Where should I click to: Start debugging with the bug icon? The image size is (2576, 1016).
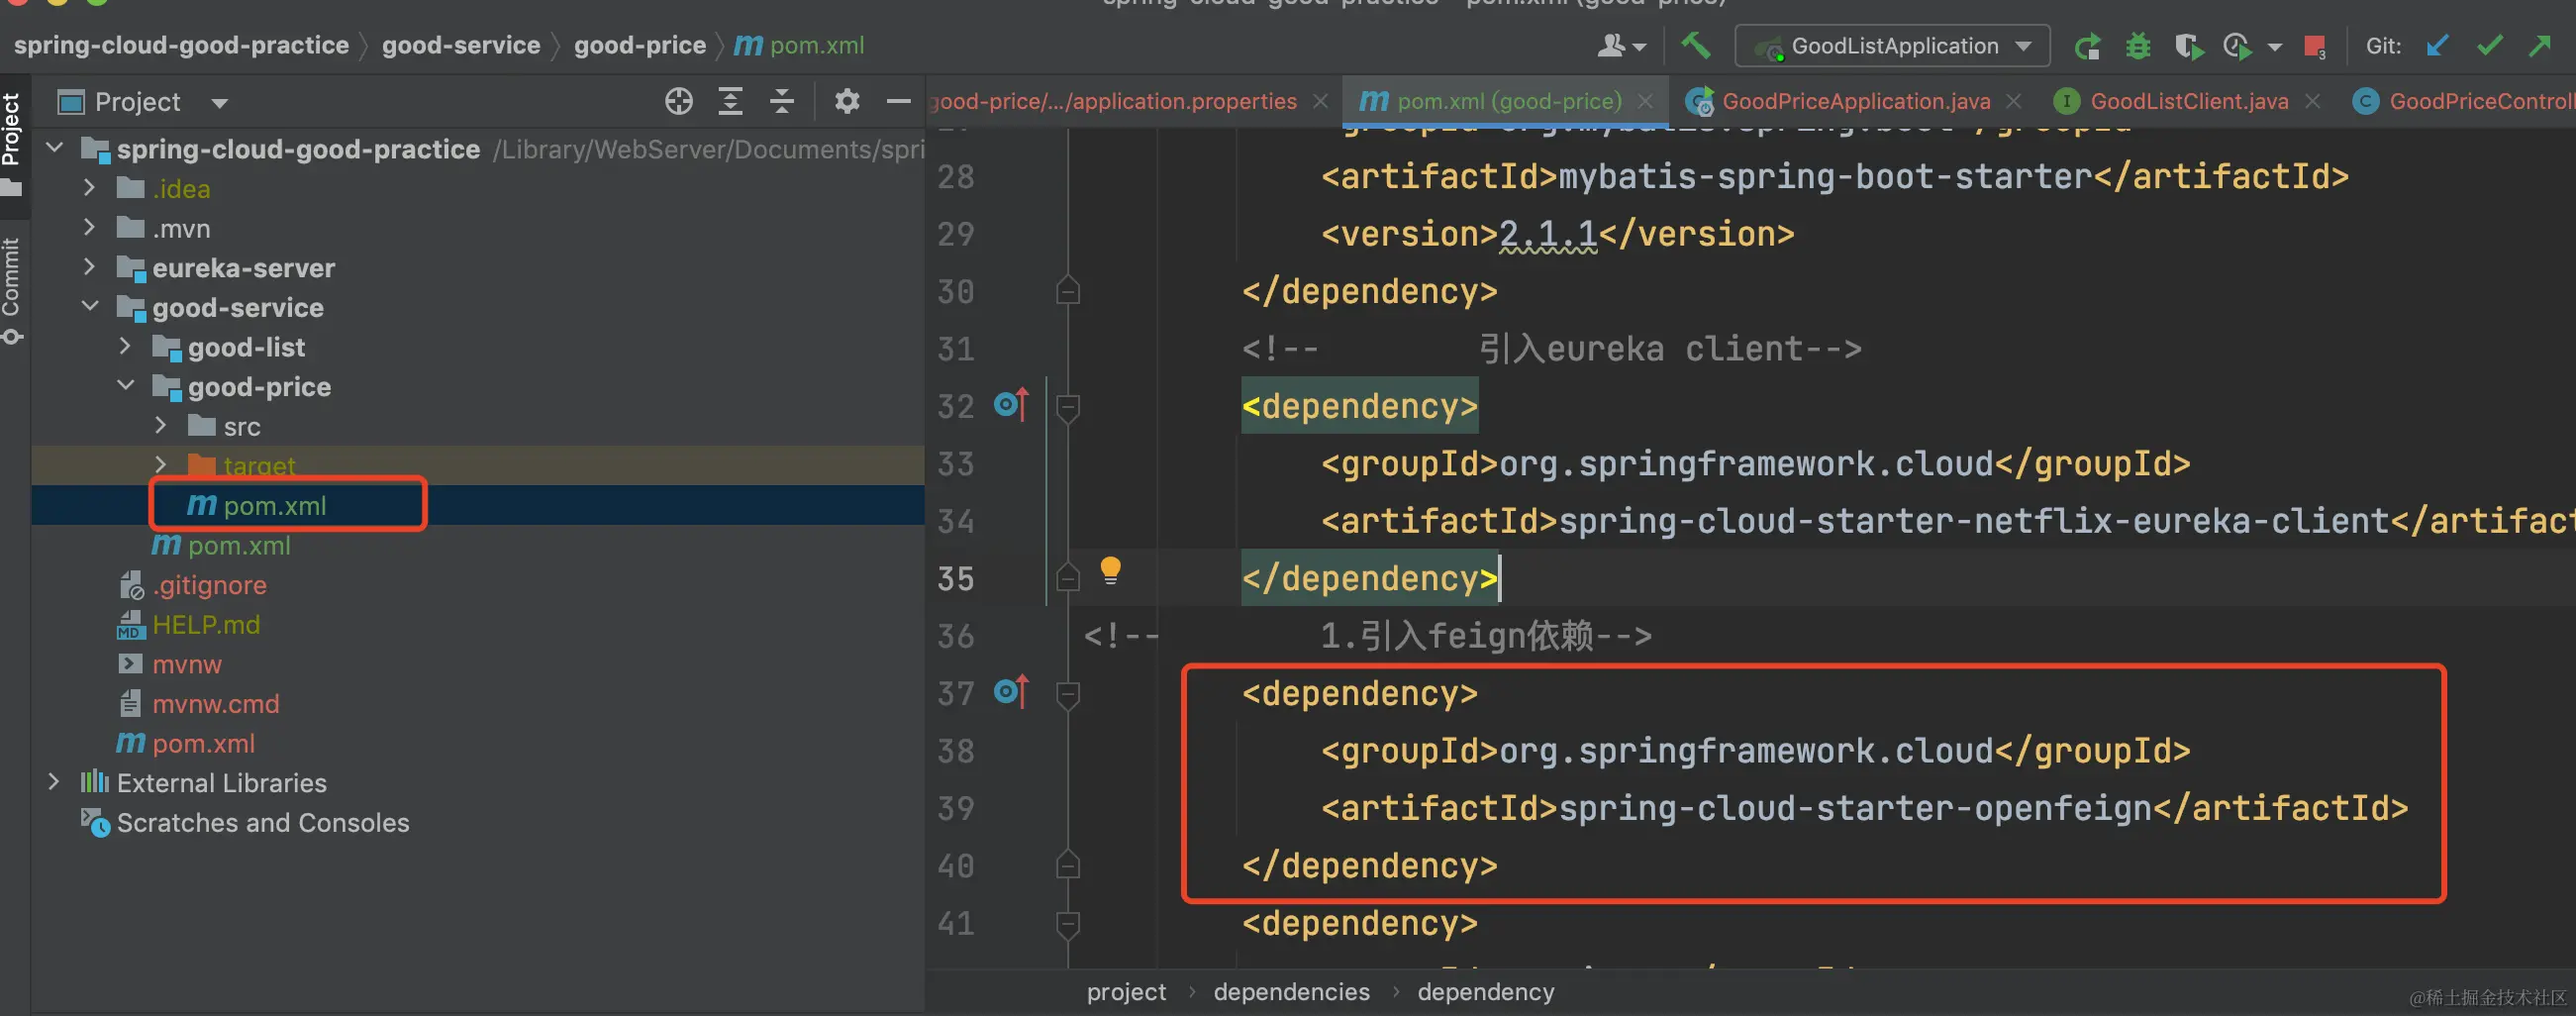(2138, 46)
